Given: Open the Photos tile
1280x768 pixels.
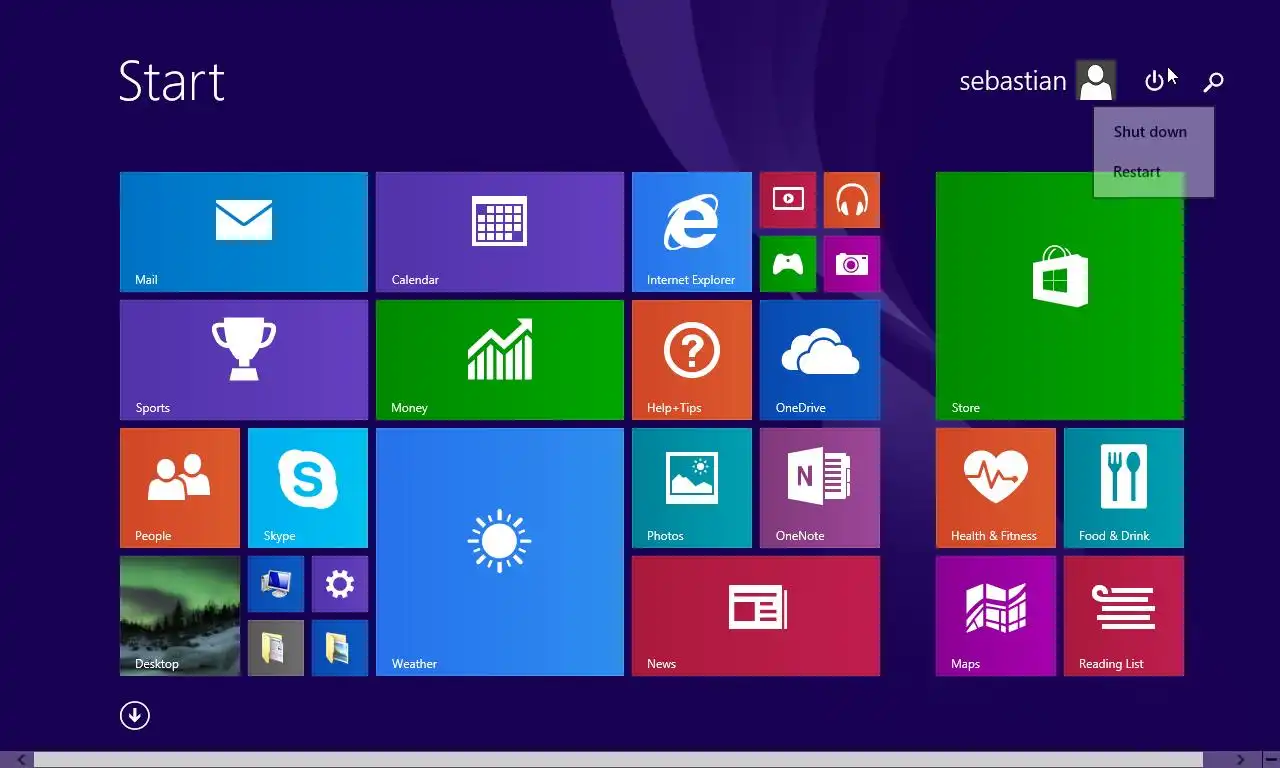Looking at the screenshot, I should click(x=692, y=488).
